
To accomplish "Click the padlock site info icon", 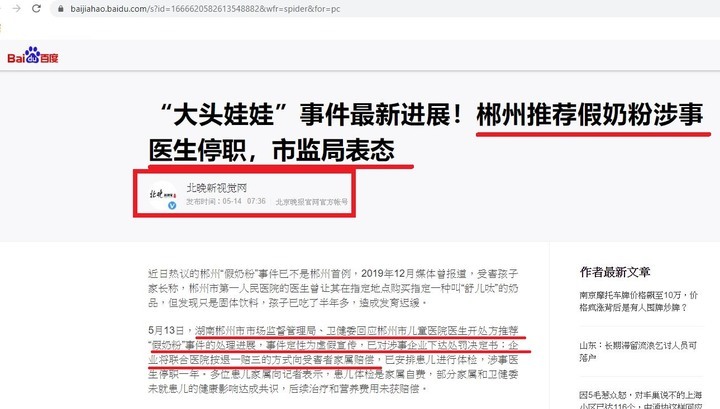I will point(61,9).
